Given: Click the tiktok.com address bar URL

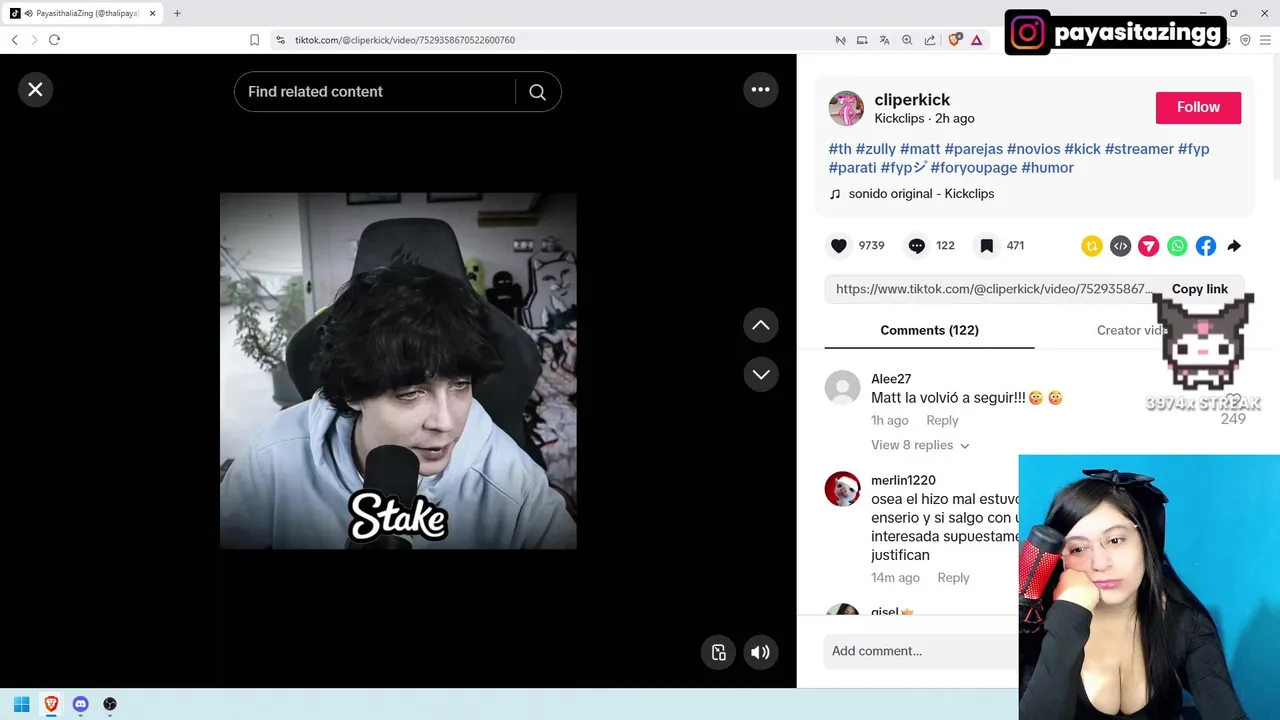Looking at the screenshot, I should tap(405, 40).
